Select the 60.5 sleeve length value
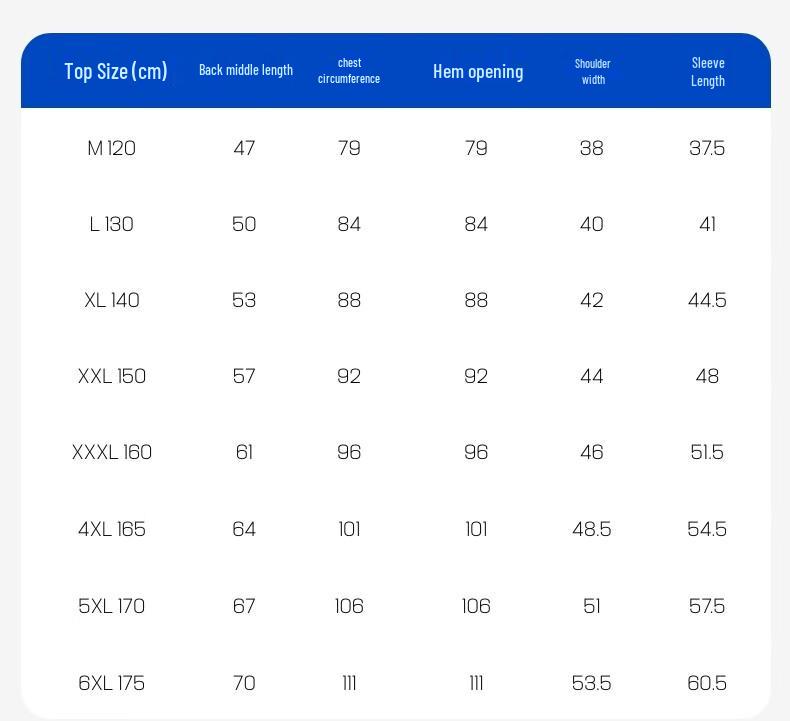Image resolution: width=790 pixels, height=721 pixels. 707,683
